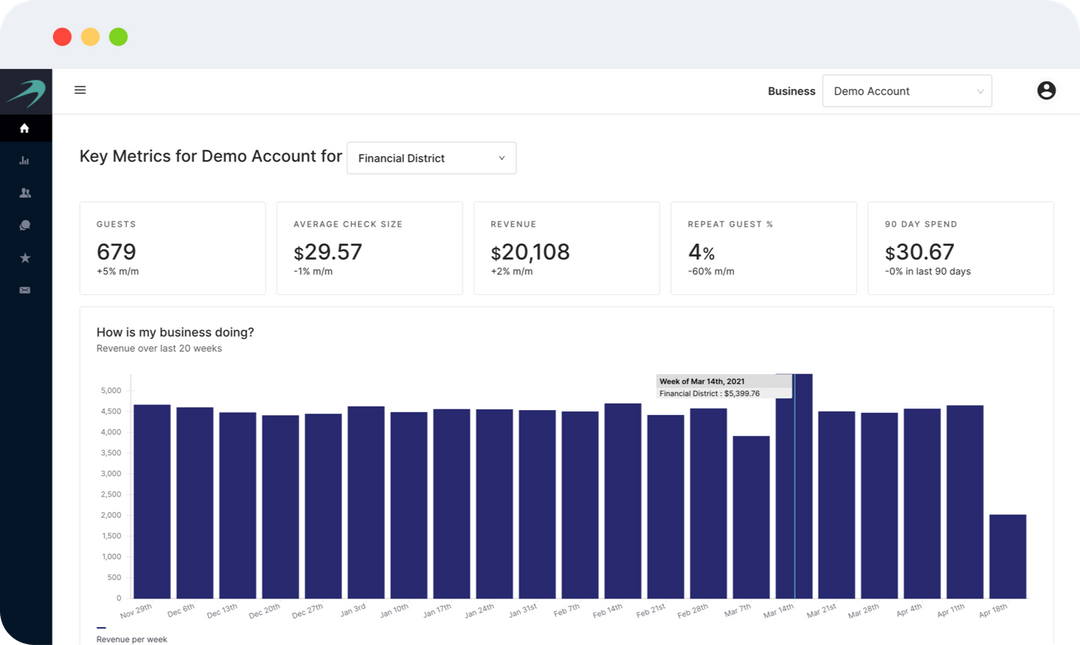Open the guests (people) sidebar icon
Image resolution: width=1080 pixels, height=645 pixels.
(25, 193)
